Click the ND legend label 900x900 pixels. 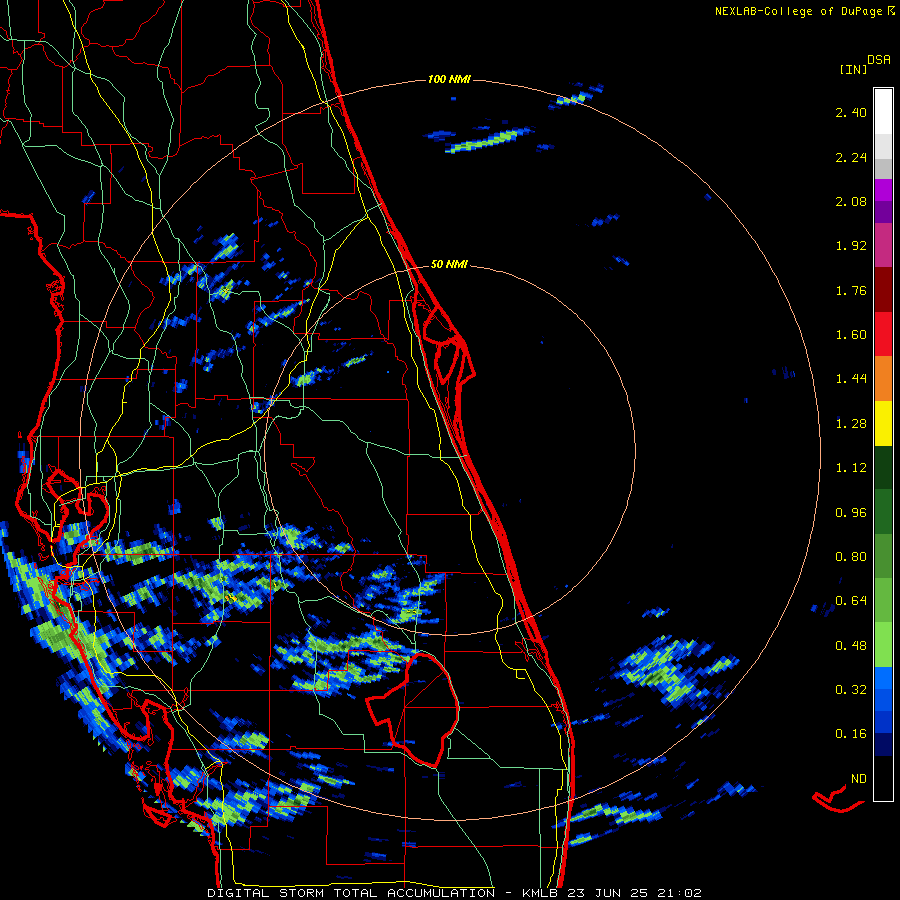click(x=859, y=779)
